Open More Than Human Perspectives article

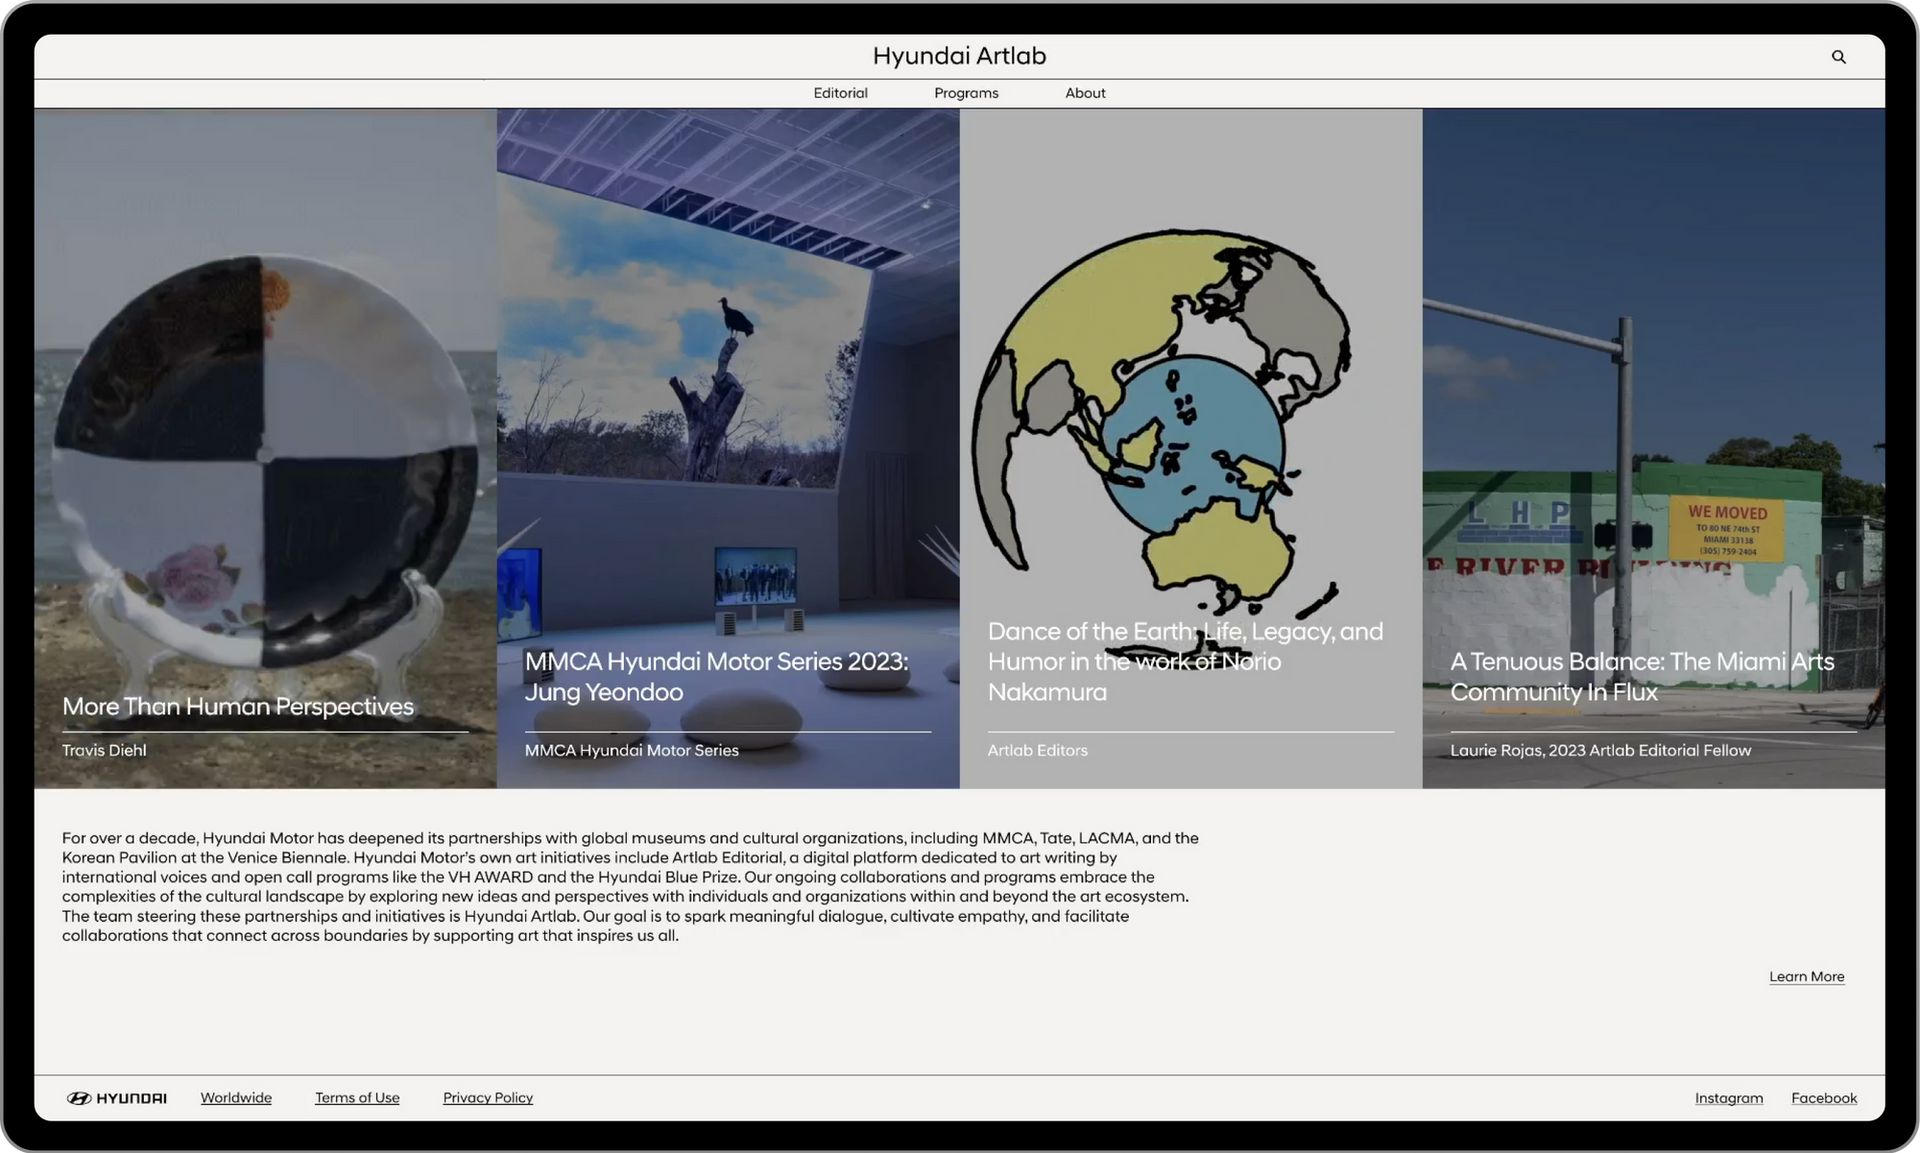click(x=238, y=706)
